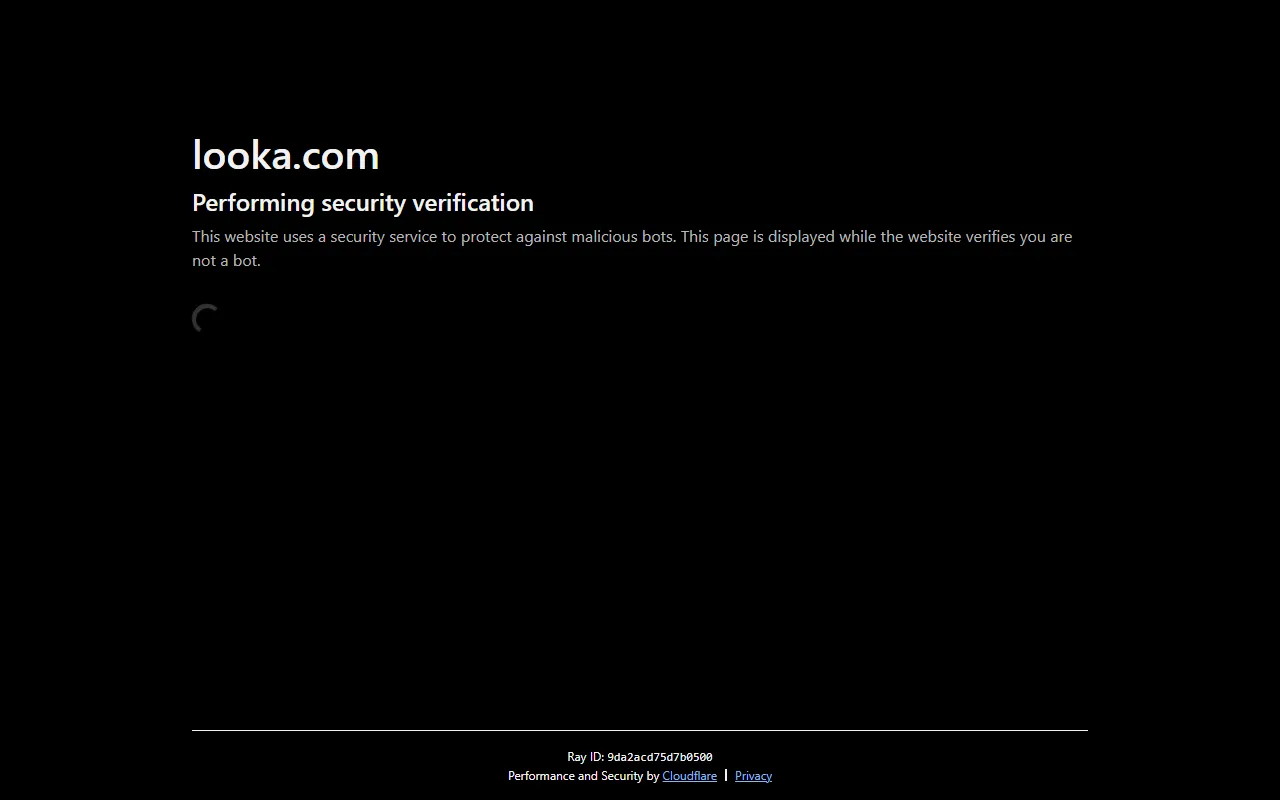Click the word 'protect' in description
The height and width of the screenshot is (800, 1280).
pyautogui.click(x=486, y=237)
